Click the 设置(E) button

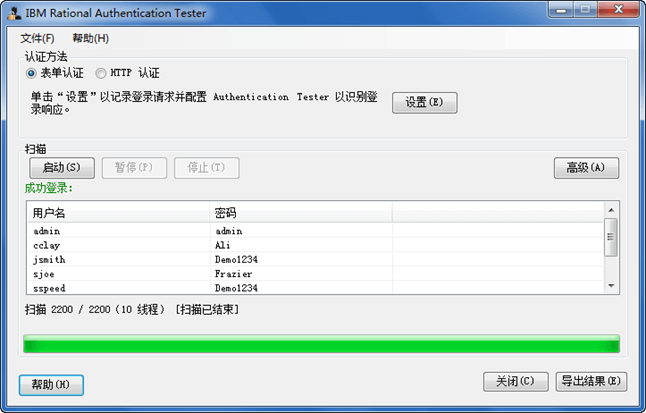click(424, 103)
